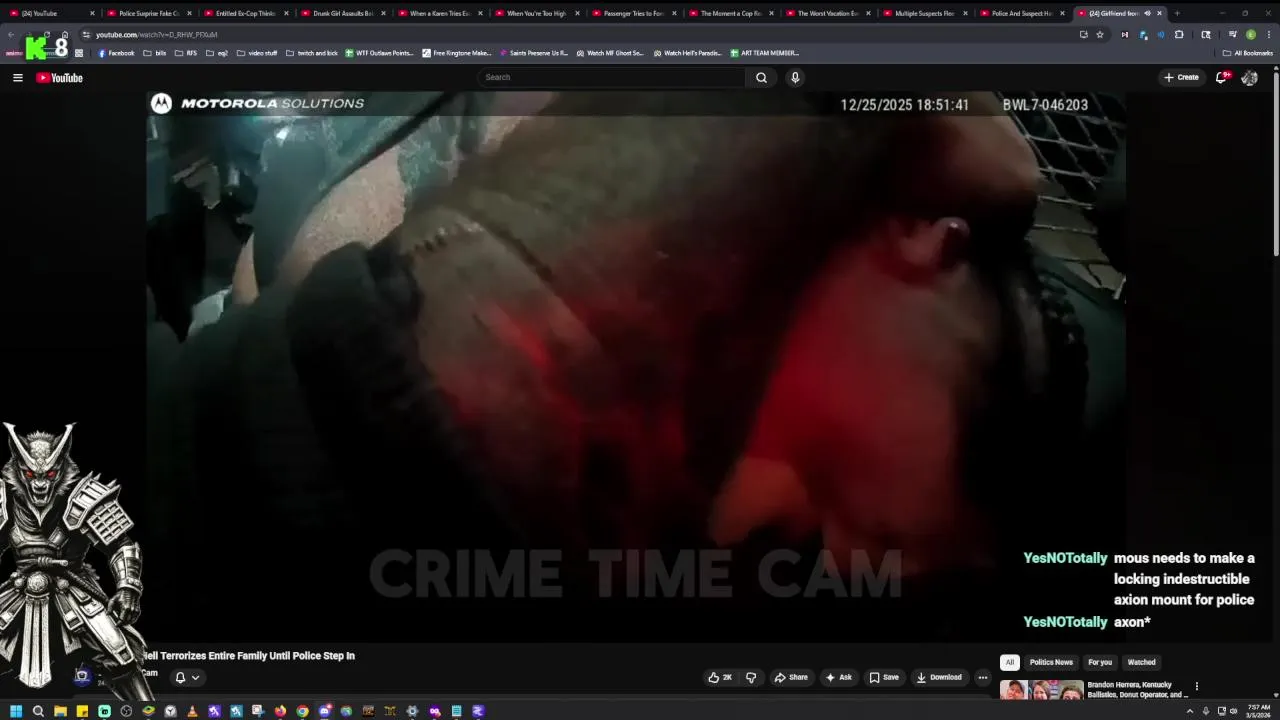Open Firefox from taskbar
This screenshot has width=1280, height=720.
coord(280,711)
